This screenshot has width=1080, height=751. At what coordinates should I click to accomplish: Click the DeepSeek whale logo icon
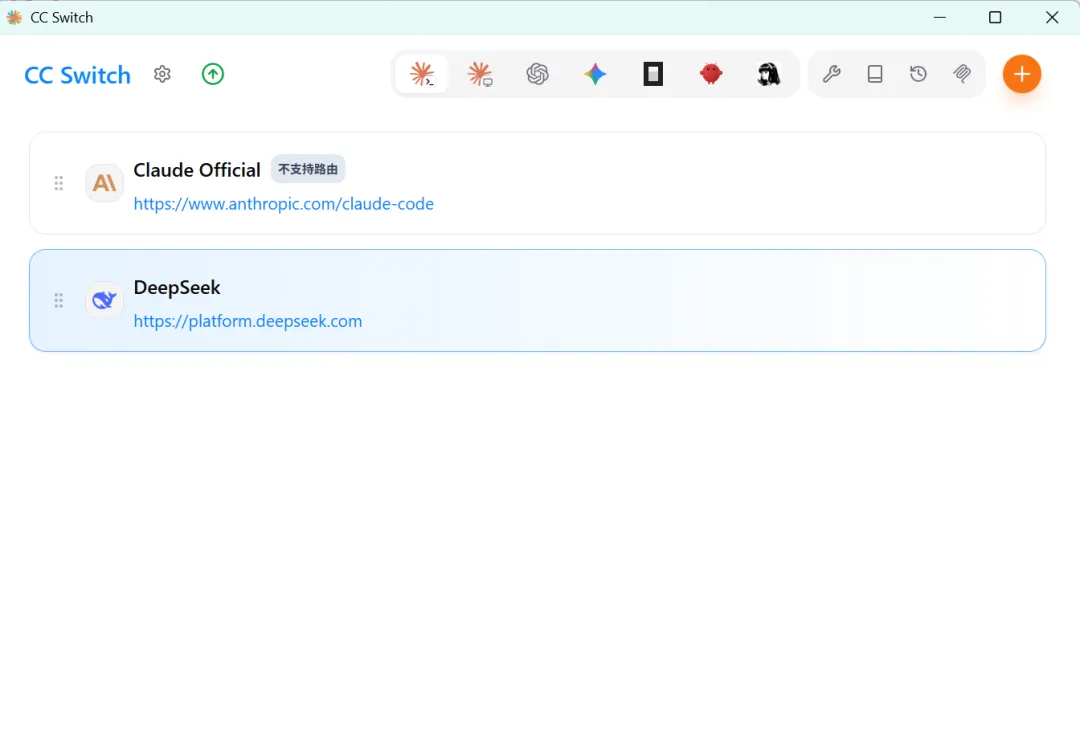[104, 300]
